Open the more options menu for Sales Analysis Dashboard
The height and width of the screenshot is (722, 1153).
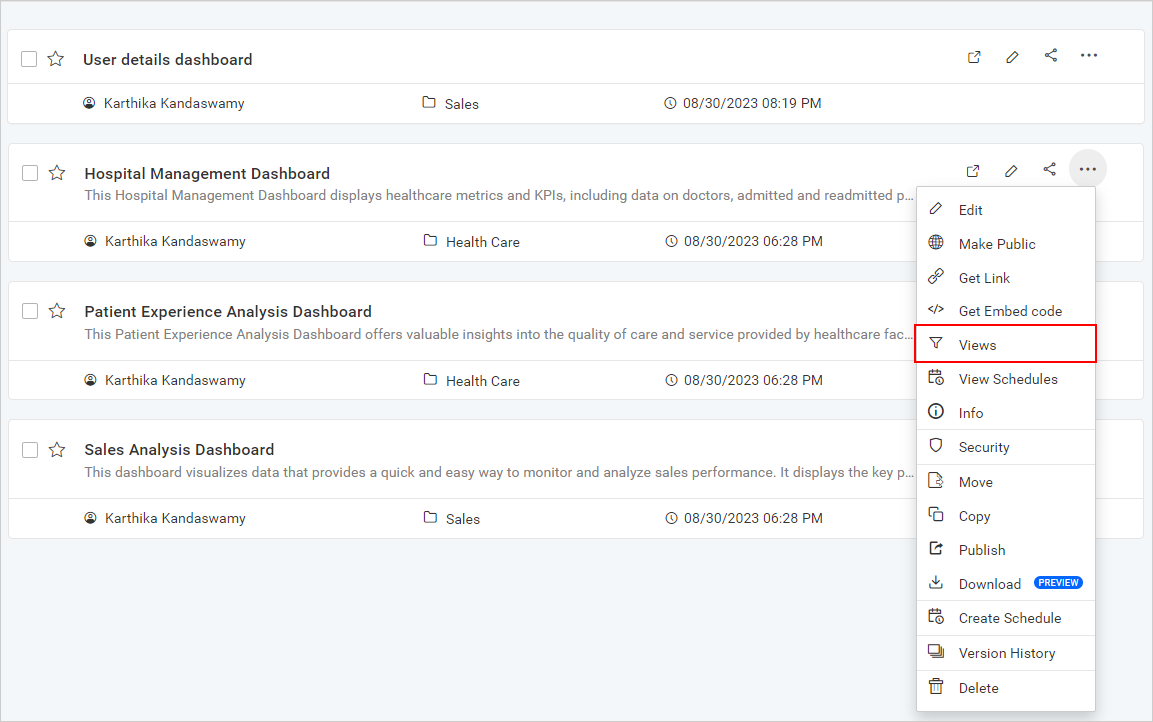(1087, 449)
